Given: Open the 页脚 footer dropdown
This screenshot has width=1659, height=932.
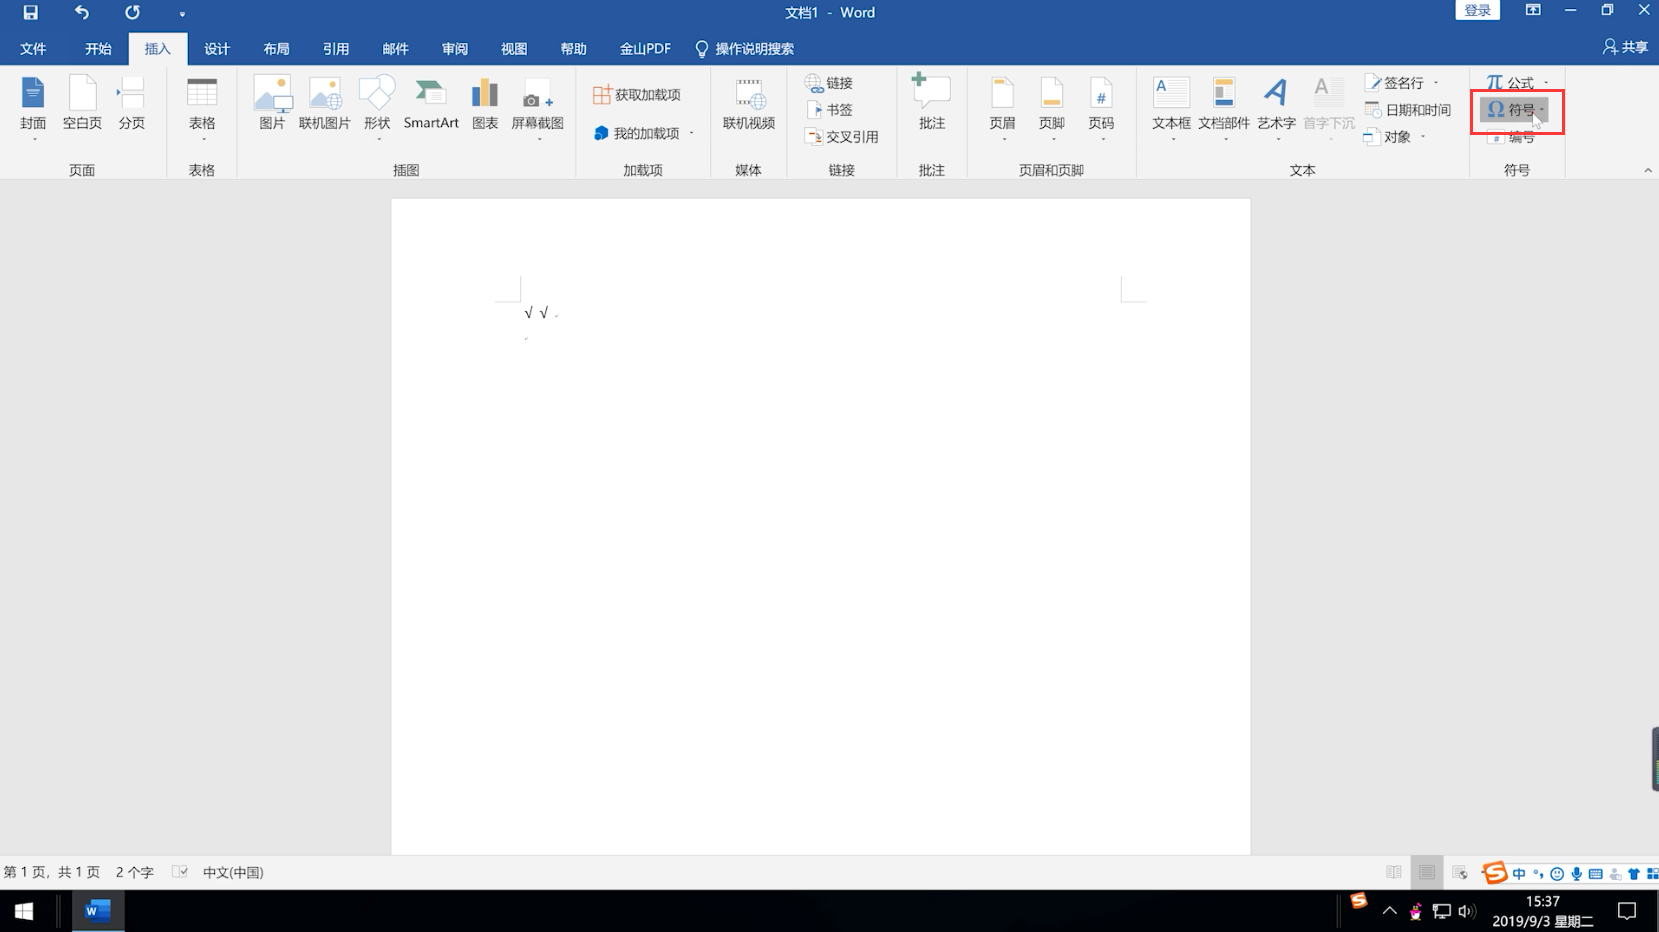Looking at the screenshot, I should click(1052, 106).
